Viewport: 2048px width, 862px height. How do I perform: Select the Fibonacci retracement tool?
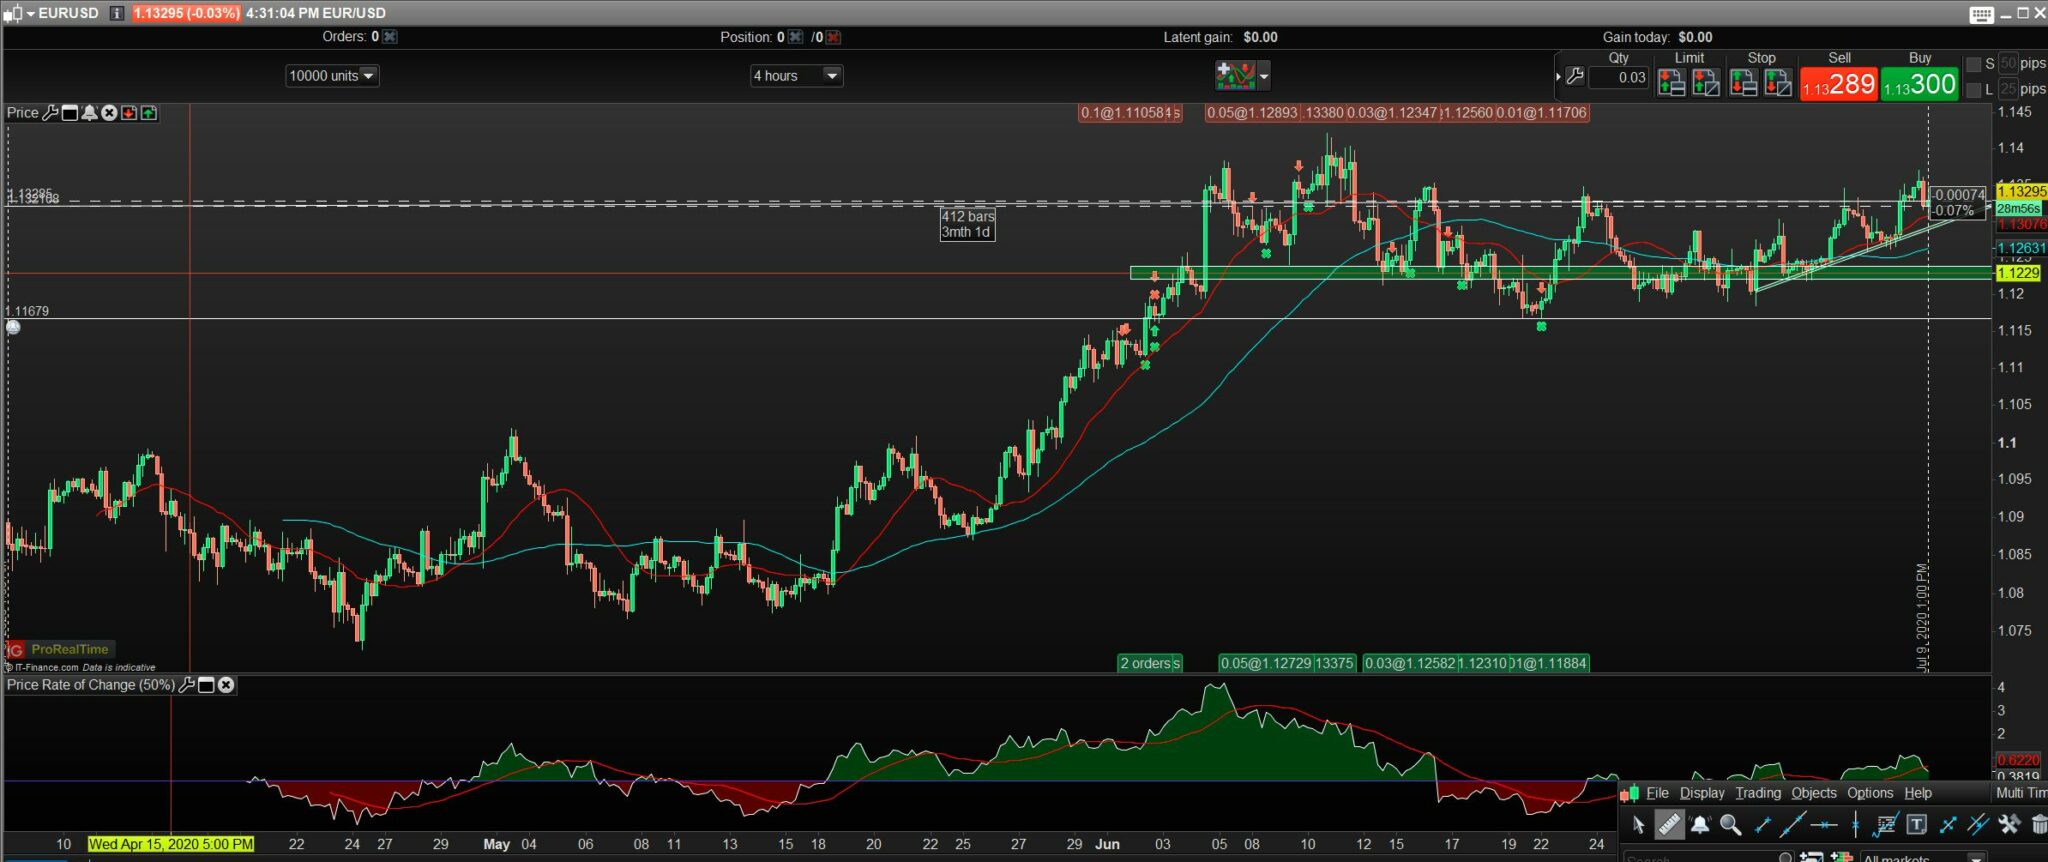[1886, 825]
